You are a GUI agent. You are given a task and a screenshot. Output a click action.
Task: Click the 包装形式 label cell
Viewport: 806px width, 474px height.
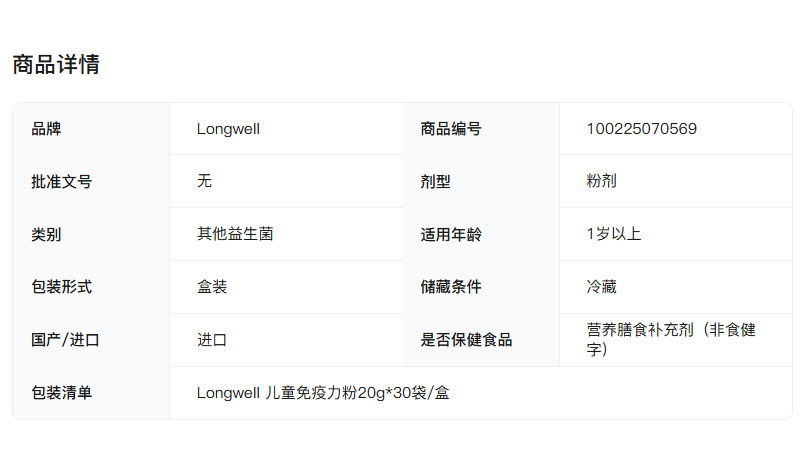click(62, 287)
